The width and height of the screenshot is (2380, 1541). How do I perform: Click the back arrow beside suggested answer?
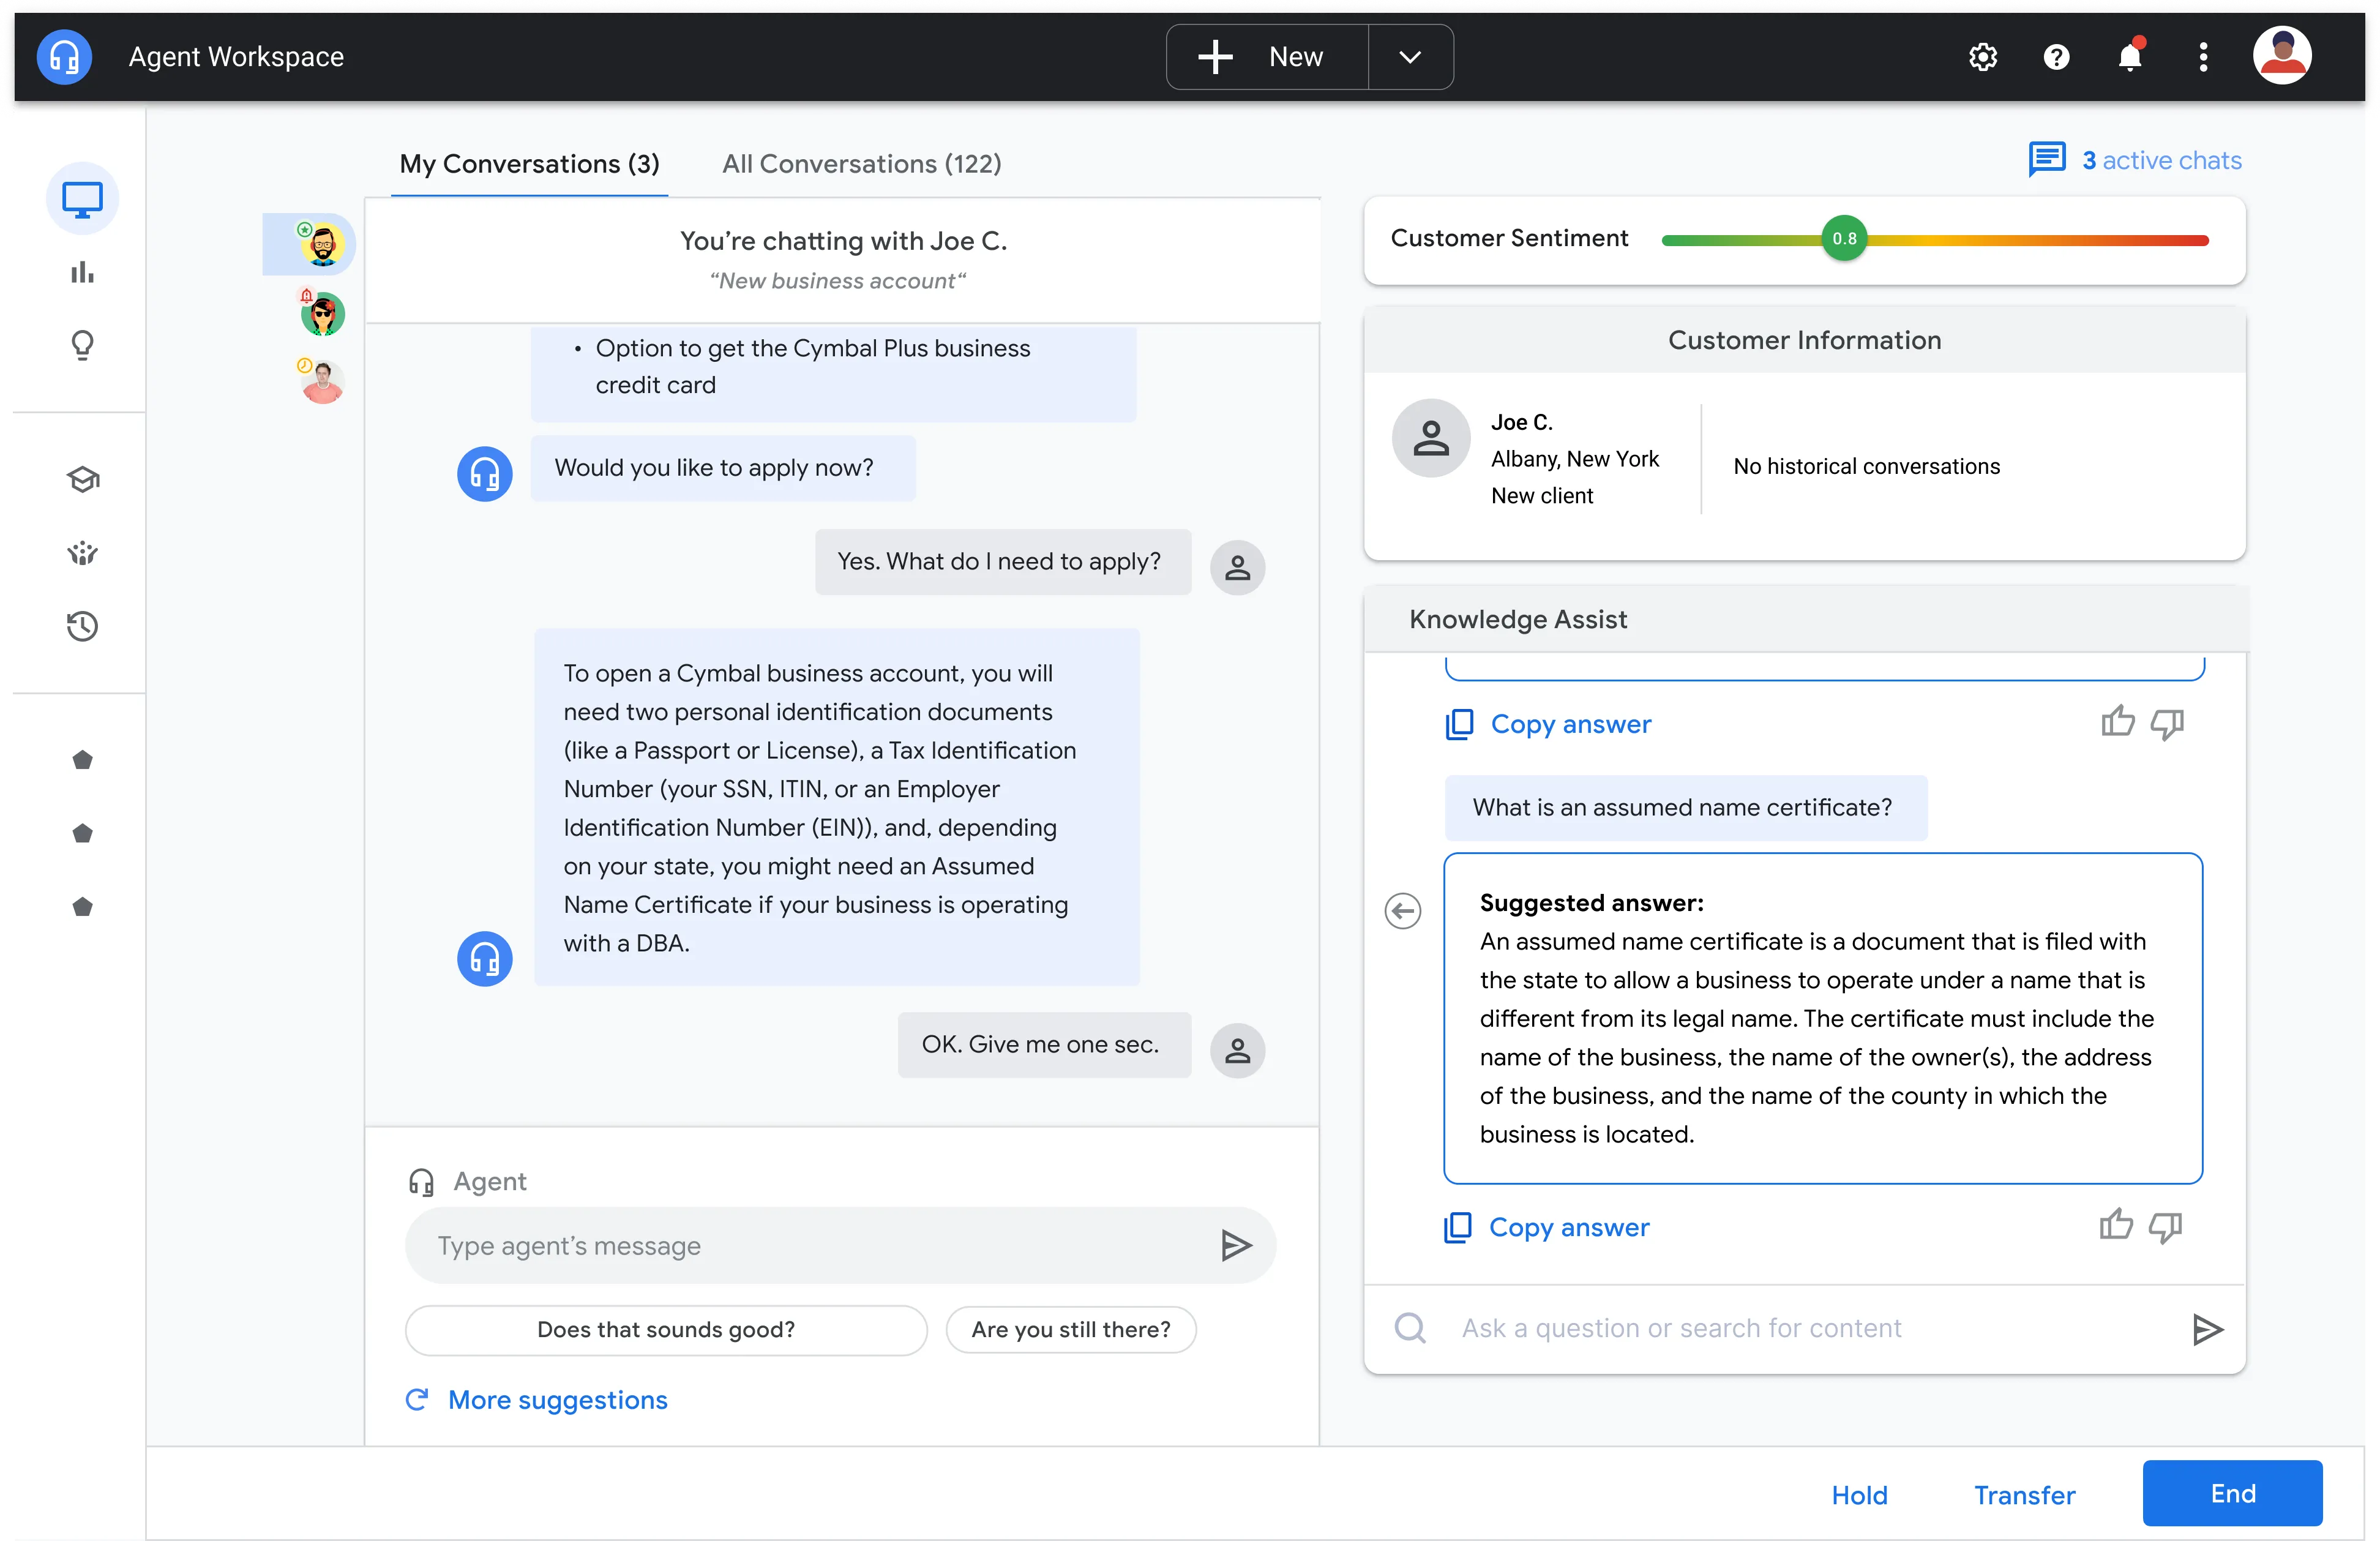pyautogui.click(x=1402, y=911)
